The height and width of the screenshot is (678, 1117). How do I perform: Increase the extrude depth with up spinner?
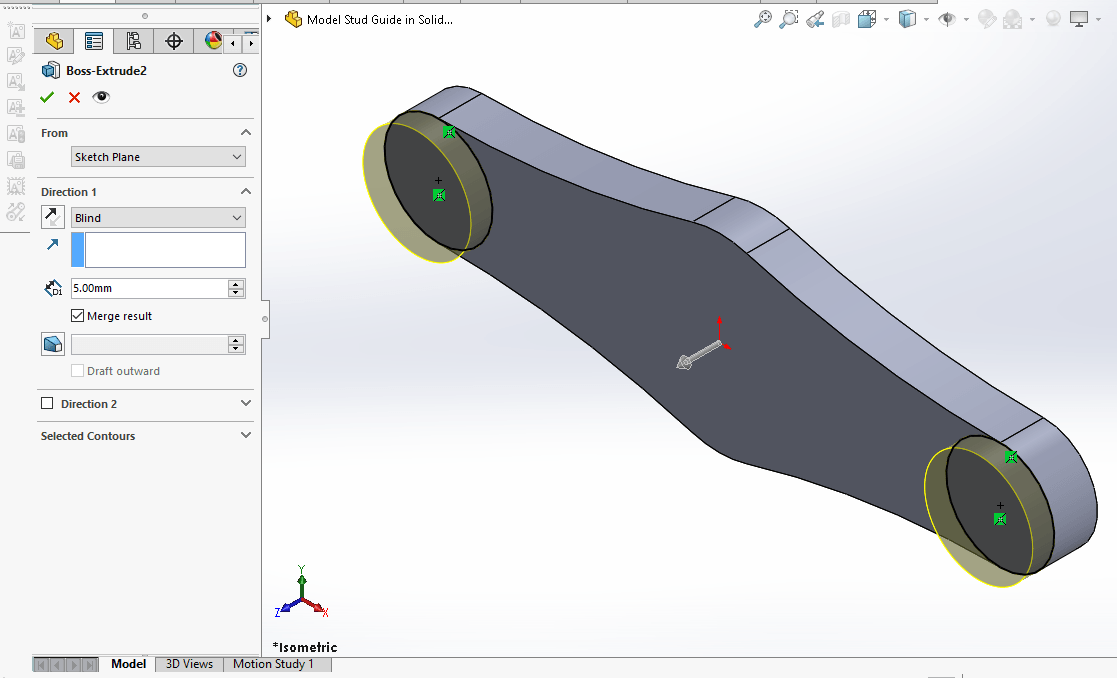(236, 283)
